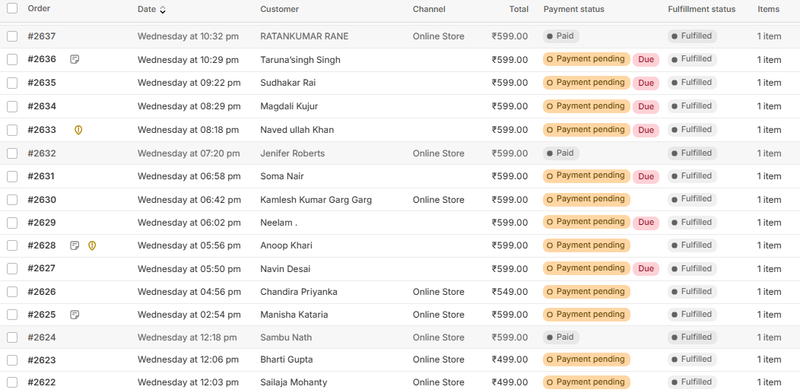
Task: Select the checkbox for order #2625
Action: point(12,314)
